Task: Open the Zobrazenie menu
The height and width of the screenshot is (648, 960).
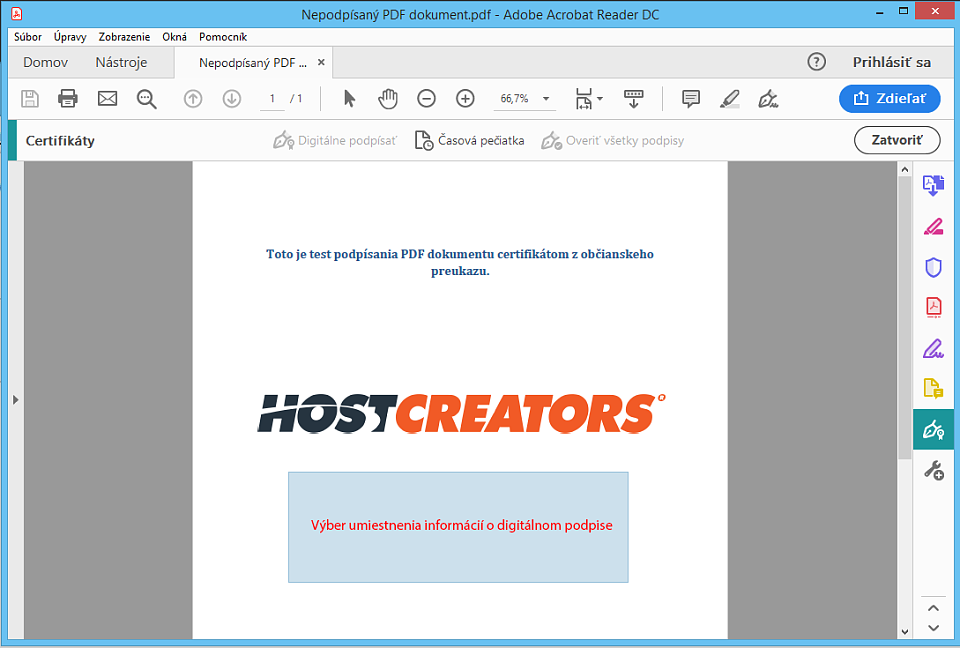Action: (x=124, y=37)
